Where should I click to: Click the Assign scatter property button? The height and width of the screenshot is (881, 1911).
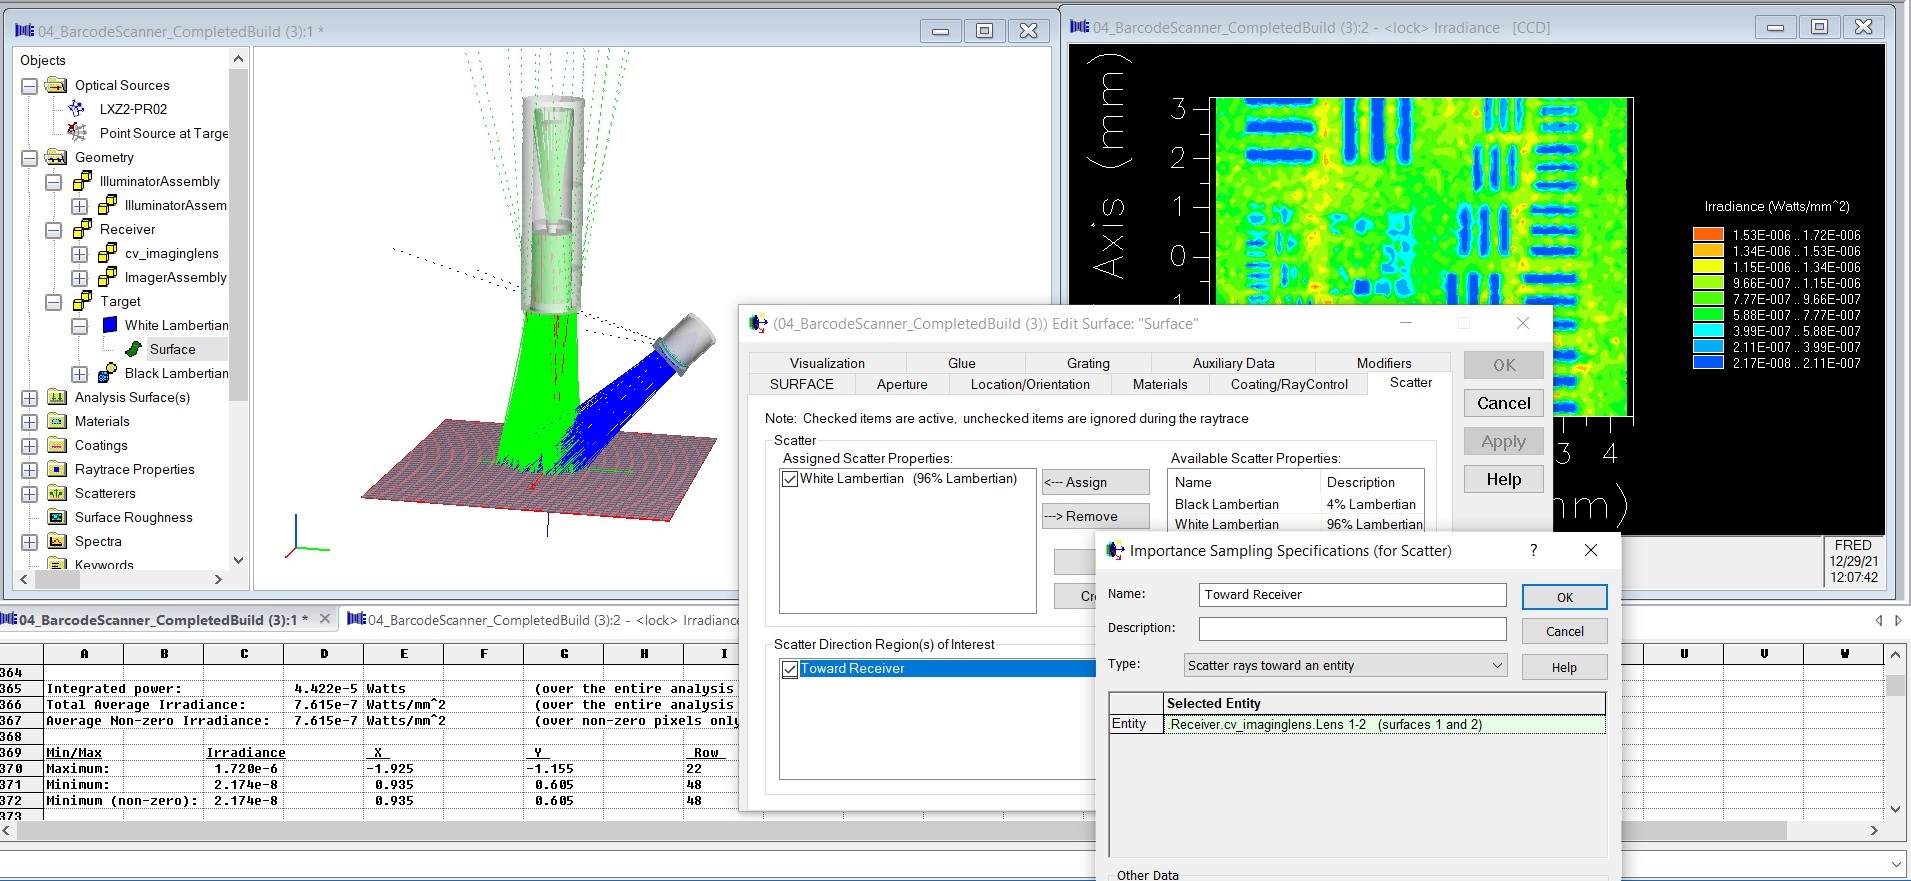[x=1095, y=482]
